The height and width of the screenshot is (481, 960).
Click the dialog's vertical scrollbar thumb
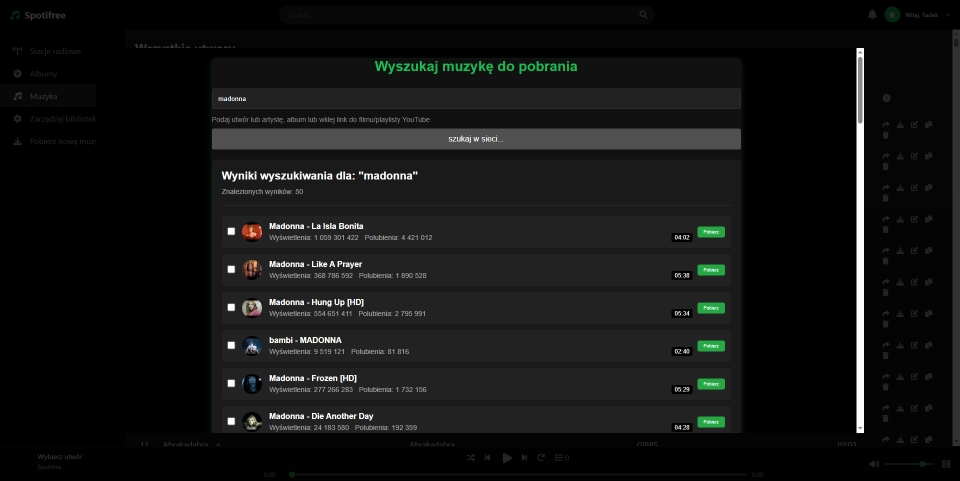click(x=860, y=90)
